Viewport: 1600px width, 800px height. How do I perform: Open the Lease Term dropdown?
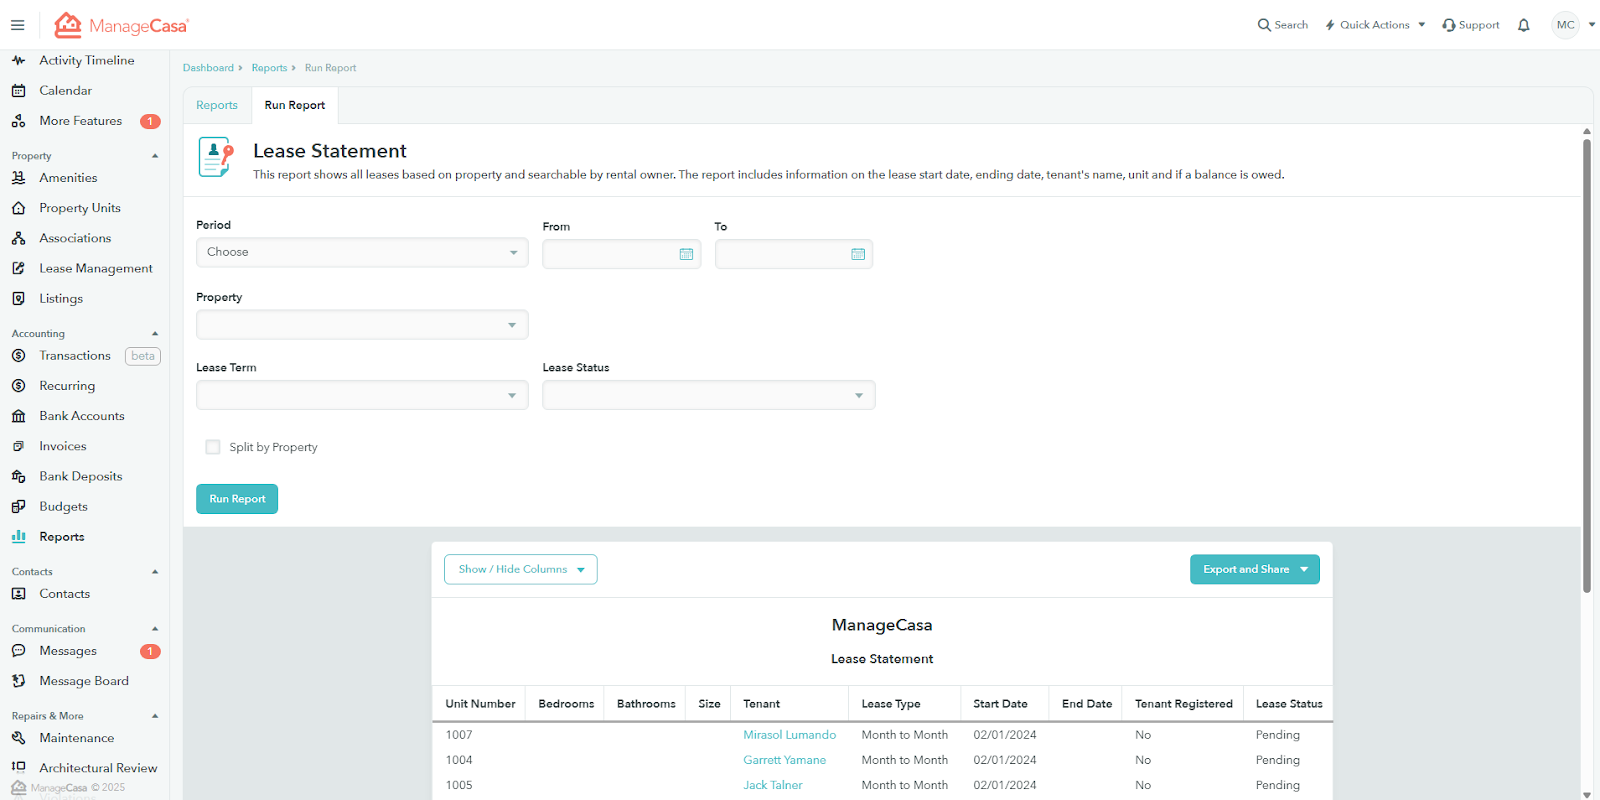[362, 395]
